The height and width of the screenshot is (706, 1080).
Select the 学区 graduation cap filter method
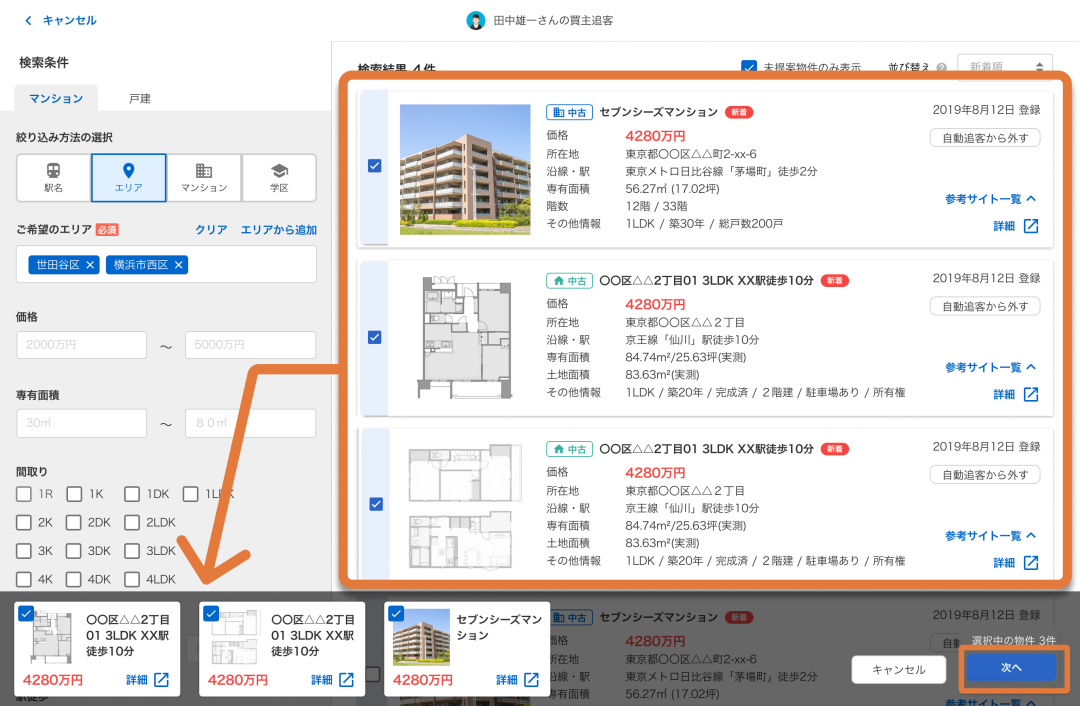tap(279, 178)
